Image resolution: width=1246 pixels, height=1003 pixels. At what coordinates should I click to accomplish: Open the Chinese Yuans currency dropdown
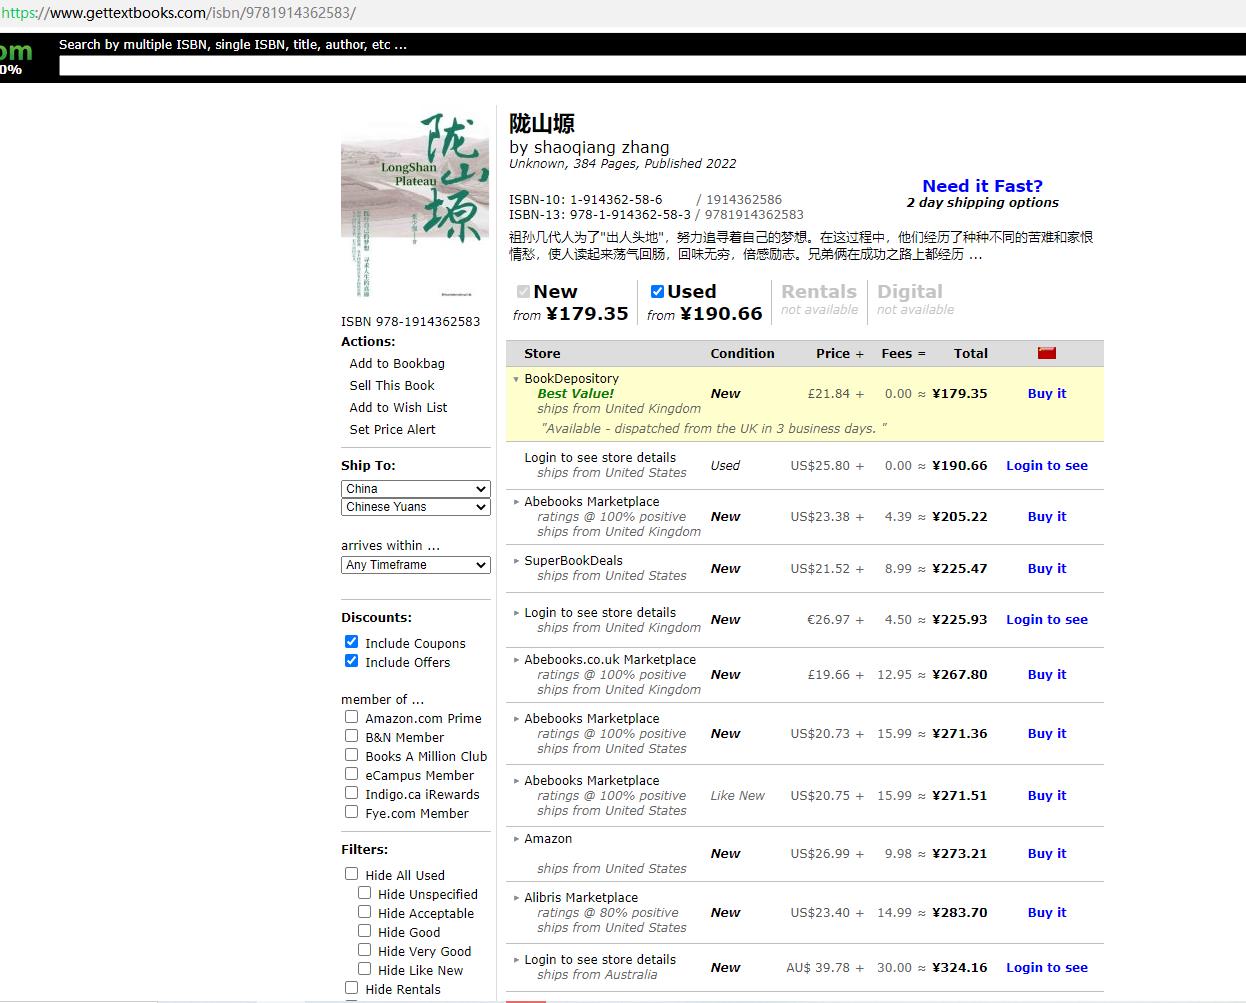point(415,507)
